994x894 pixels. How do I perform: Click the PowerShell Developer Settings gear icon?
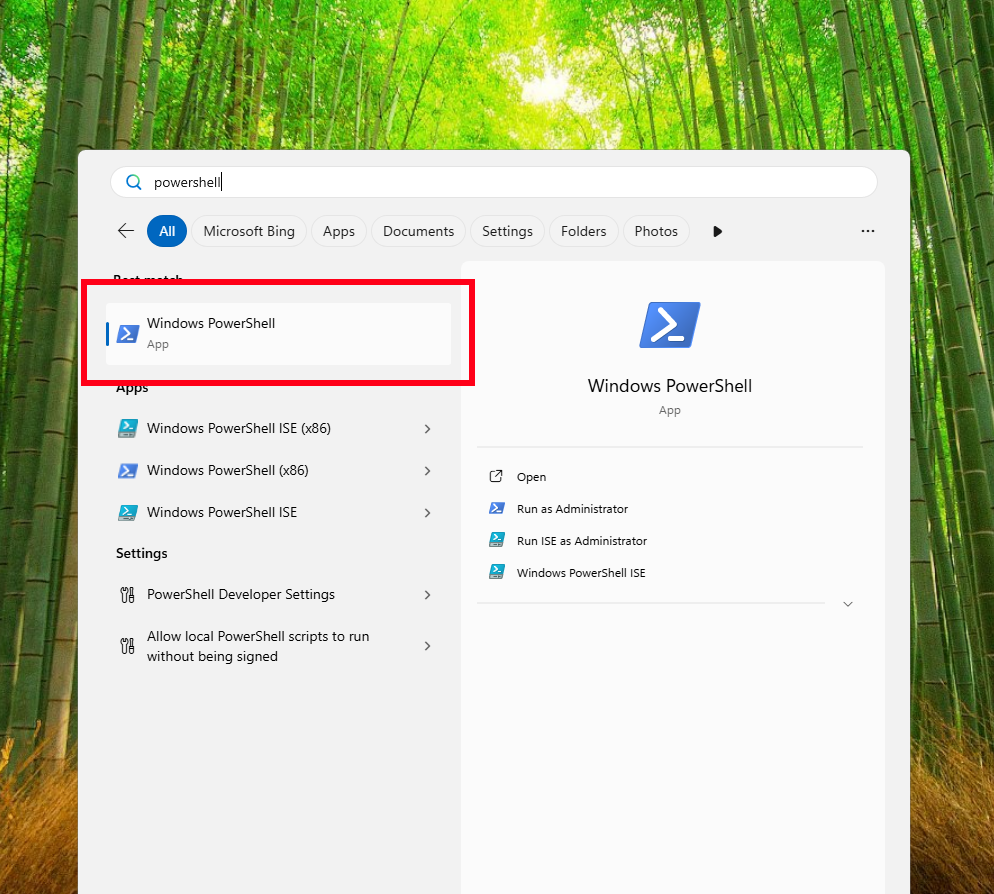tap(127, 594)
